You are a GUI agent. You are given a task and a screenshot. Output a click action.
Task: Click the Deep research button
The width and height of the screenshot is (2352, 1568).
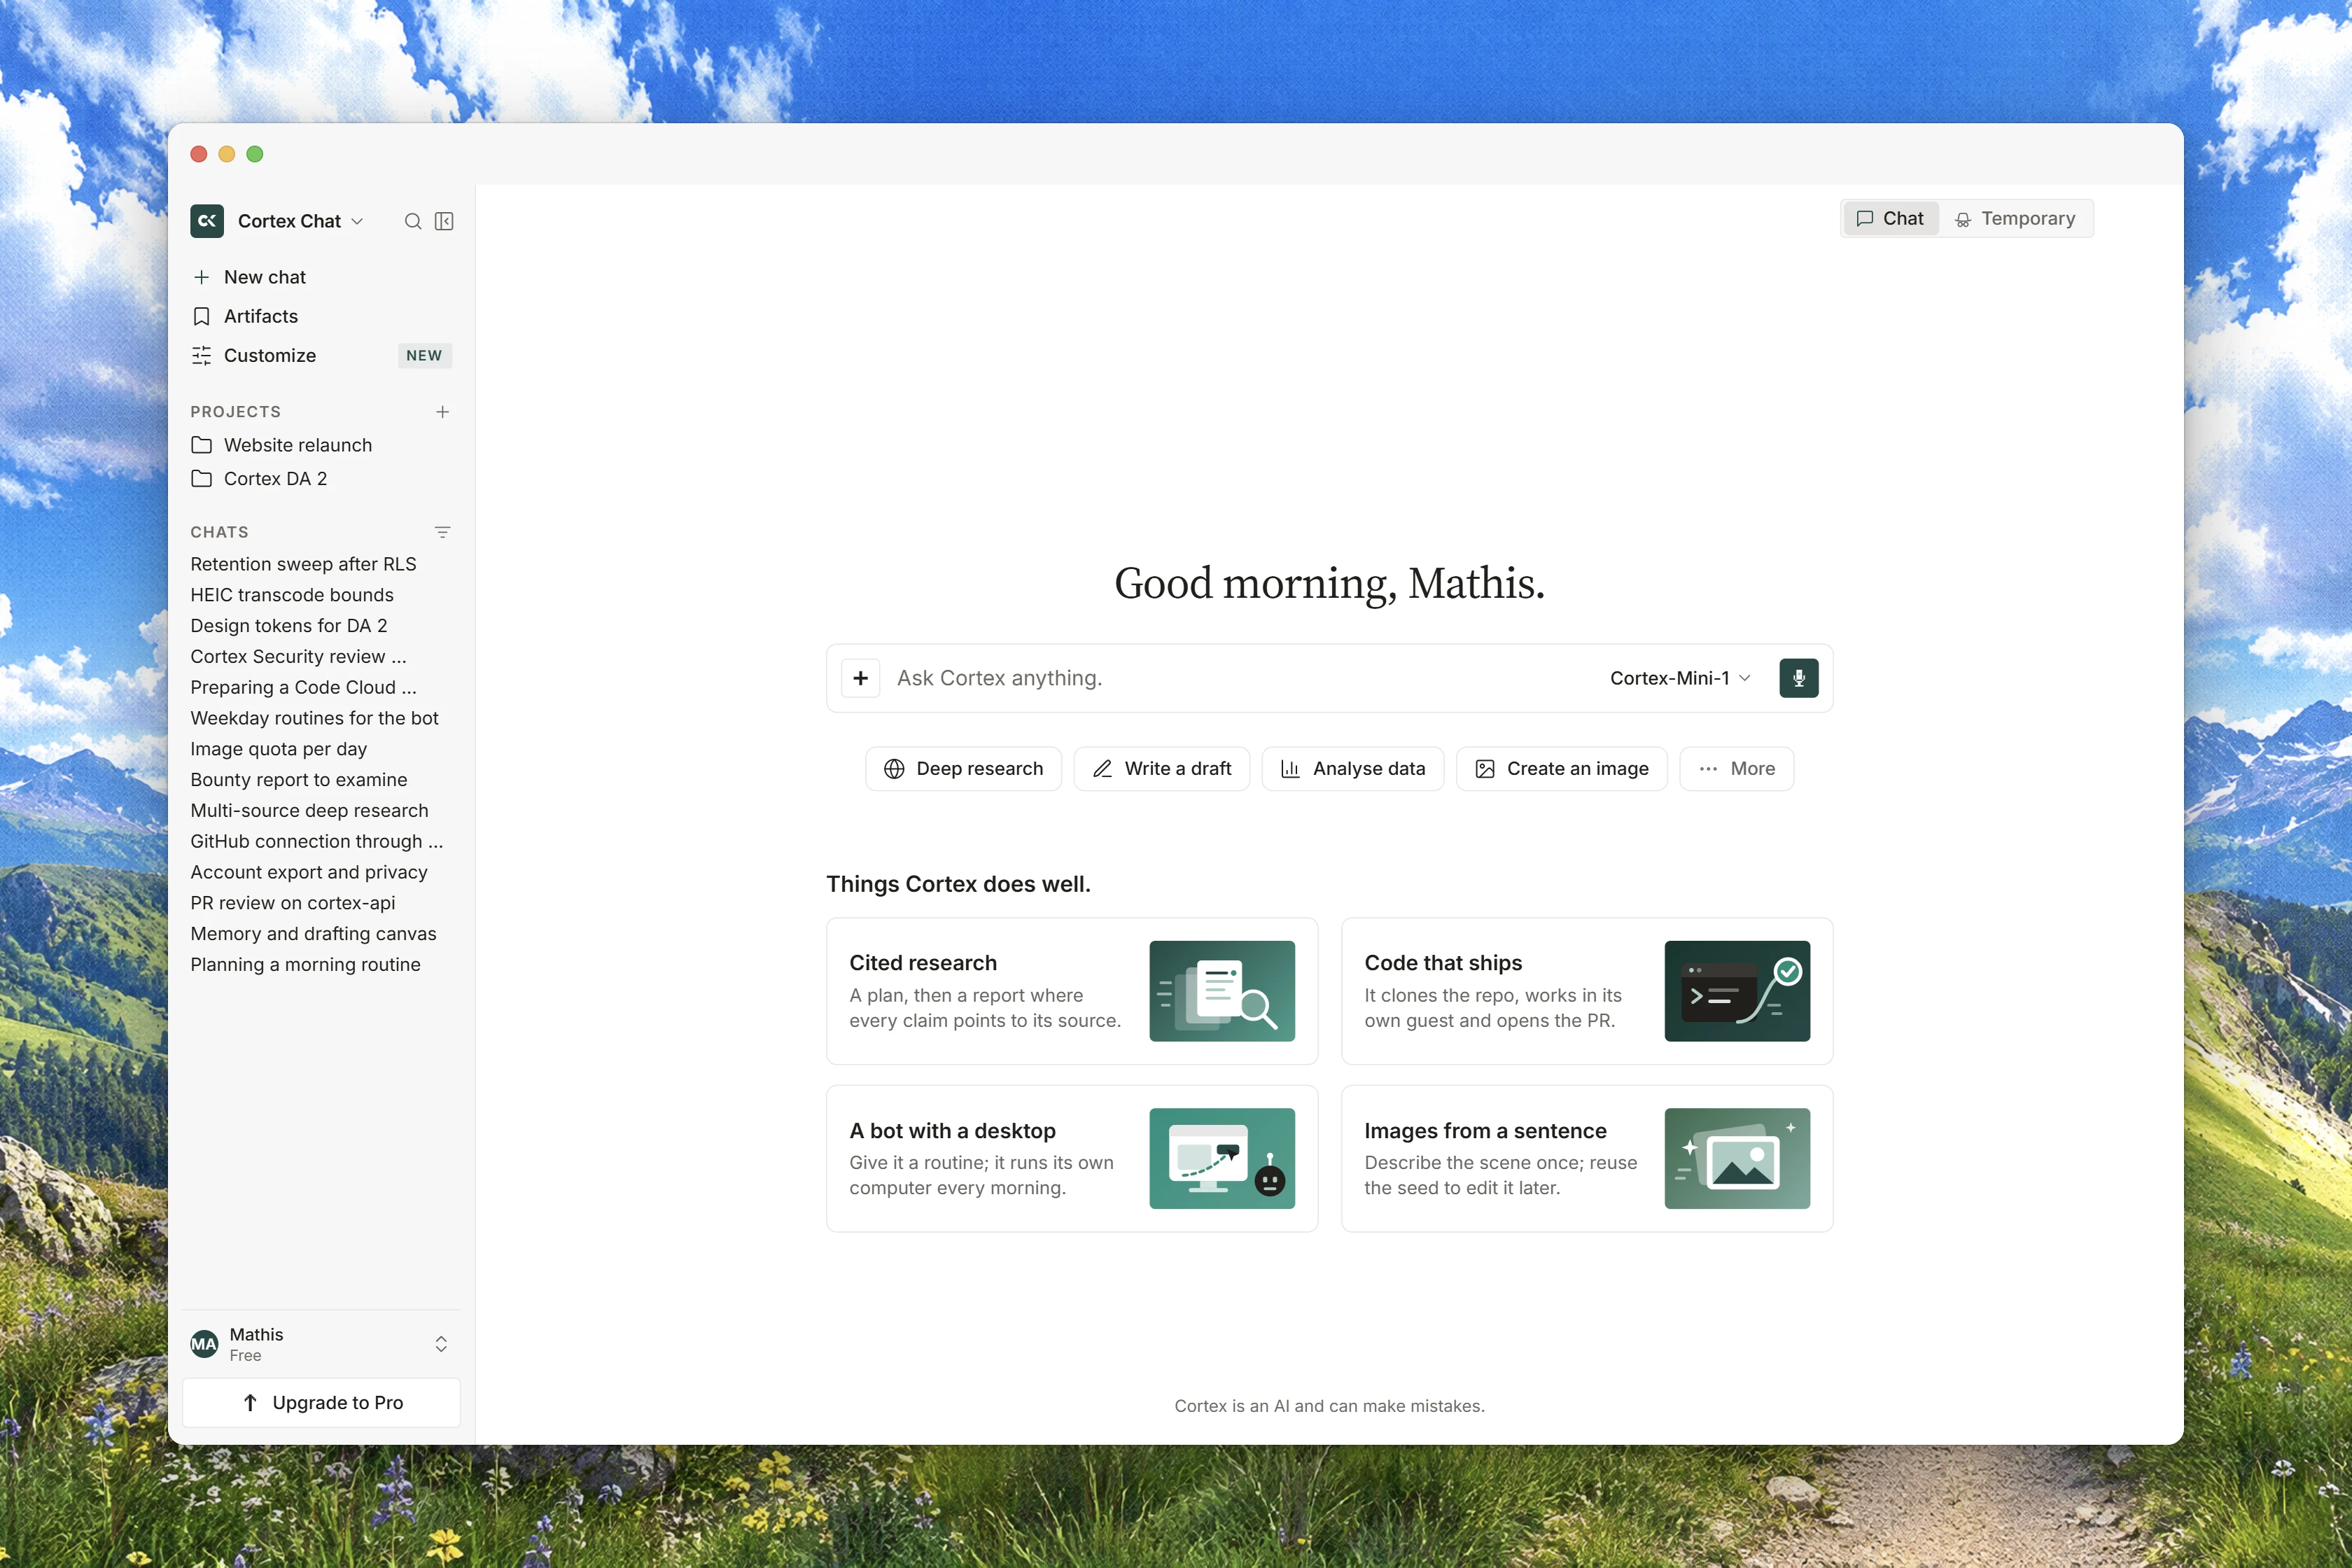[963, 769]
